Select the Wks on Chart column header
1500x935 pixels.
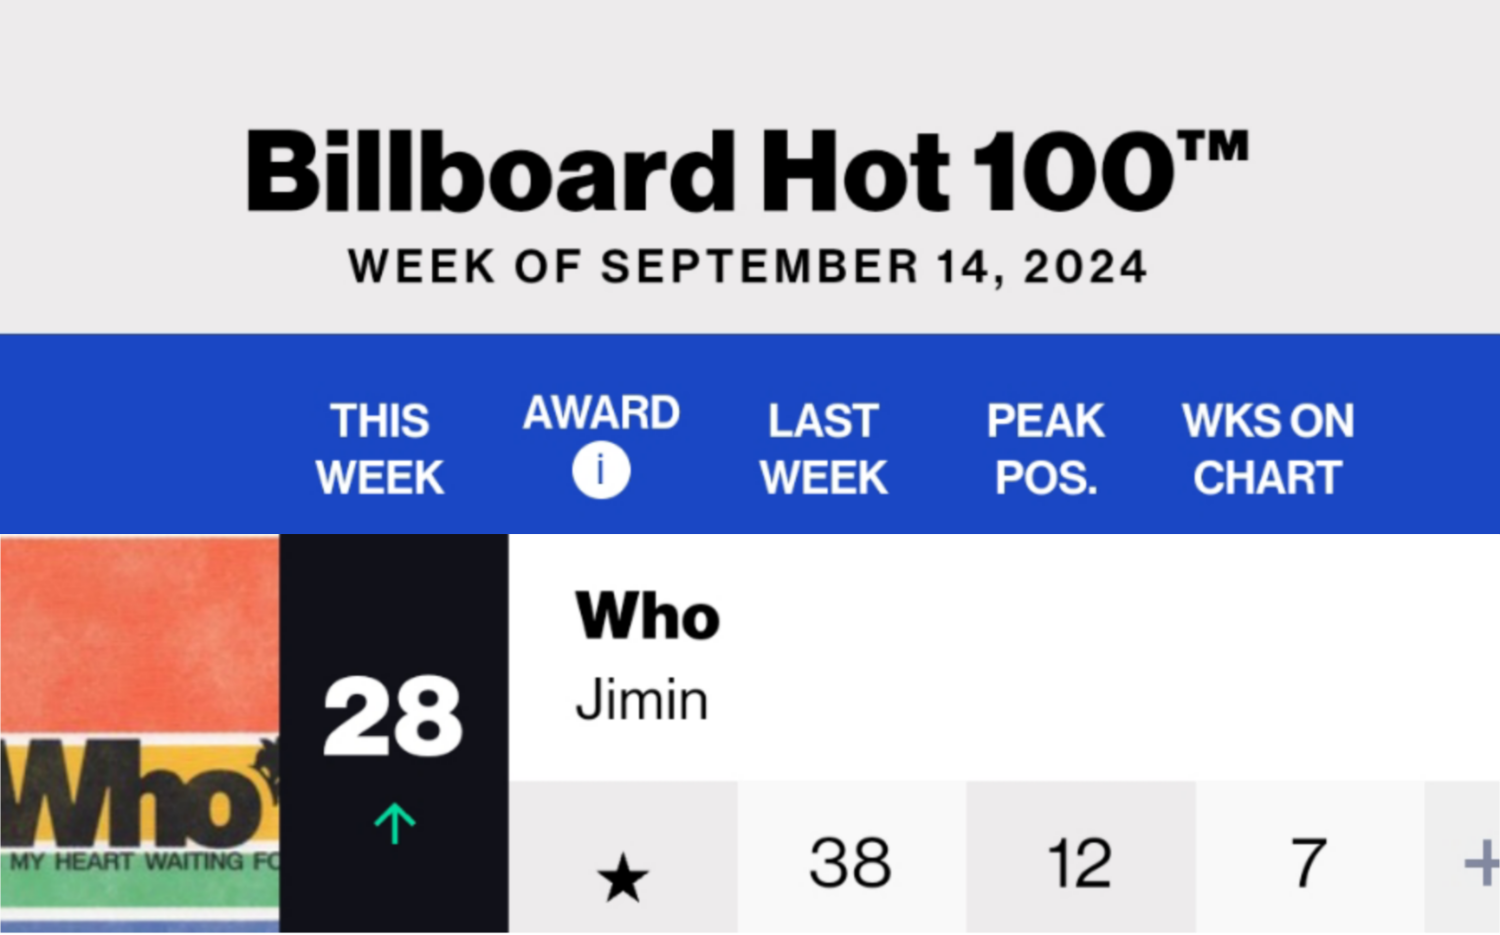point(1268,449)
